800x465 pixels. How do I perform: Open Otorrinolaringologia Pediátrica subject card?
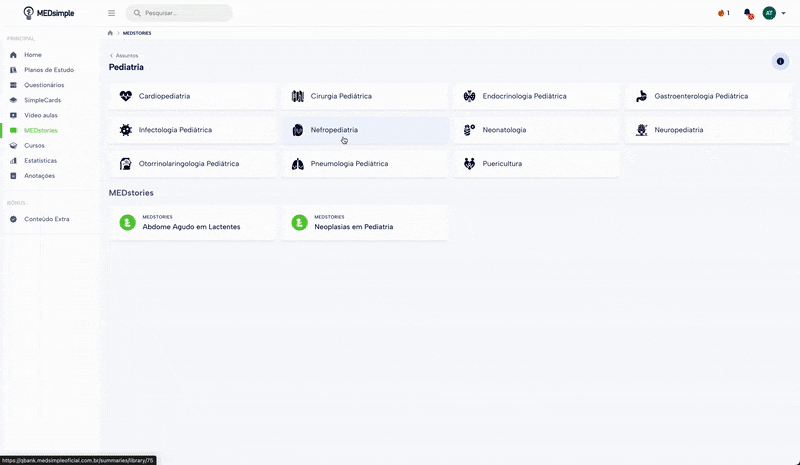tap(193, 164)
